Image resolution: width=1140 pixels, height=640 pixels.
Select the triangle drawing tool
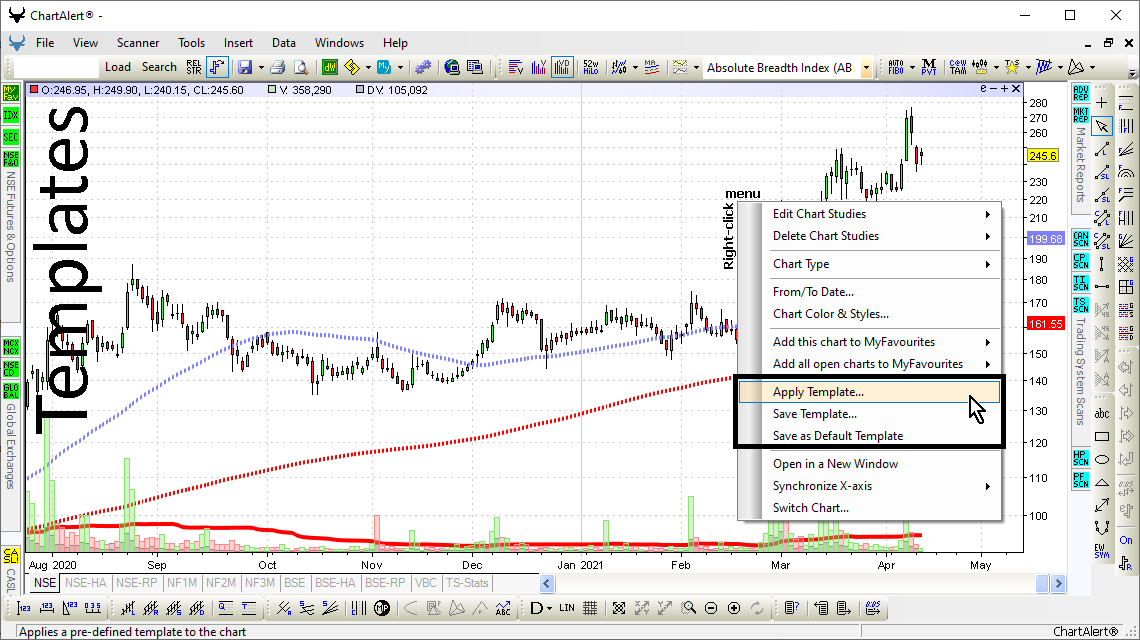click(1102, 482)
